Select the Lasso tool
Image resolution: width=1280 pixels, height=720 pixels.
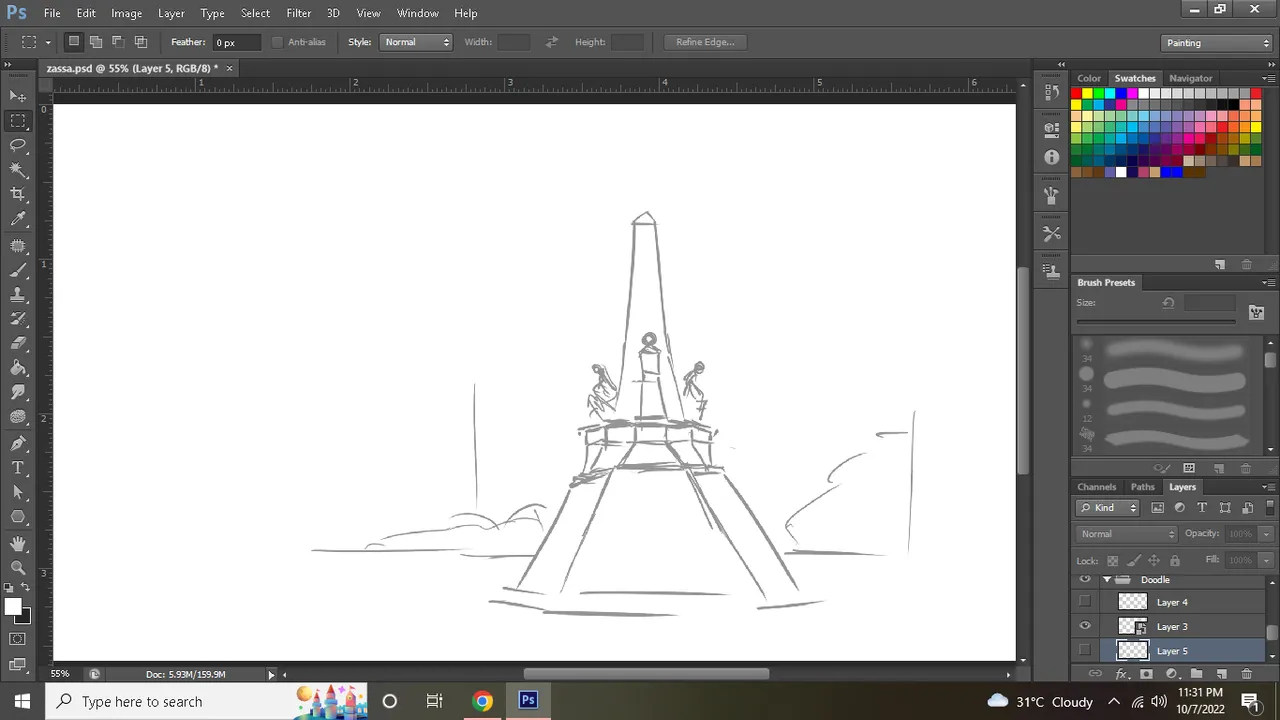[x=18, y=145]
